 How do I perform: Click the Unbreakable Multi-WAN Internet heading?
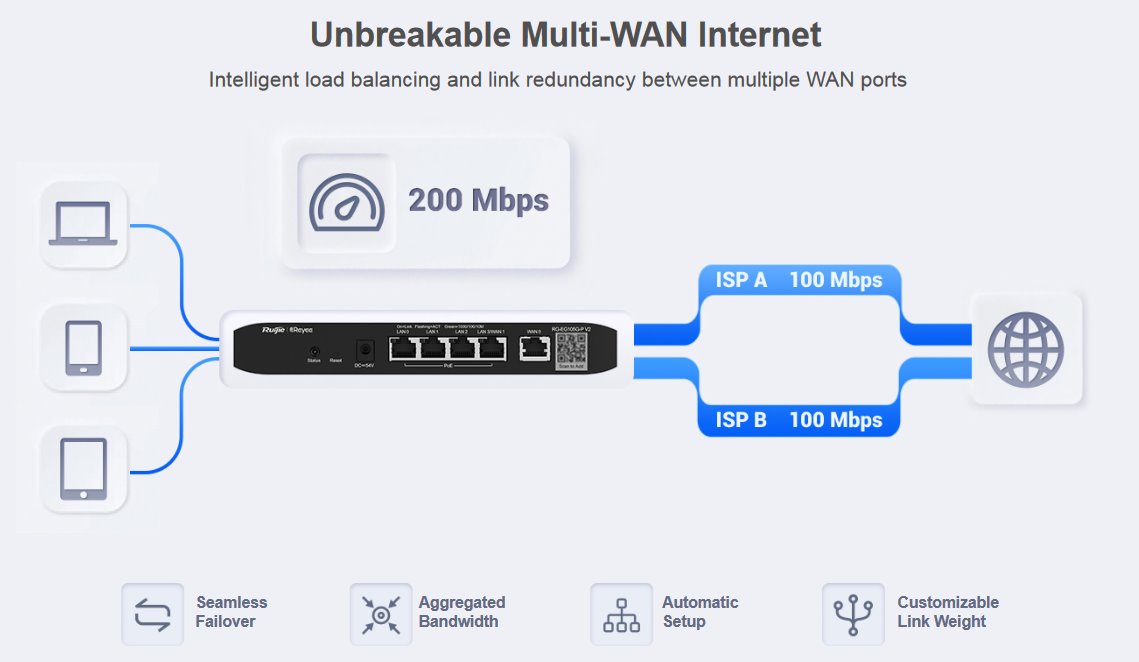(x=566, y=35)
